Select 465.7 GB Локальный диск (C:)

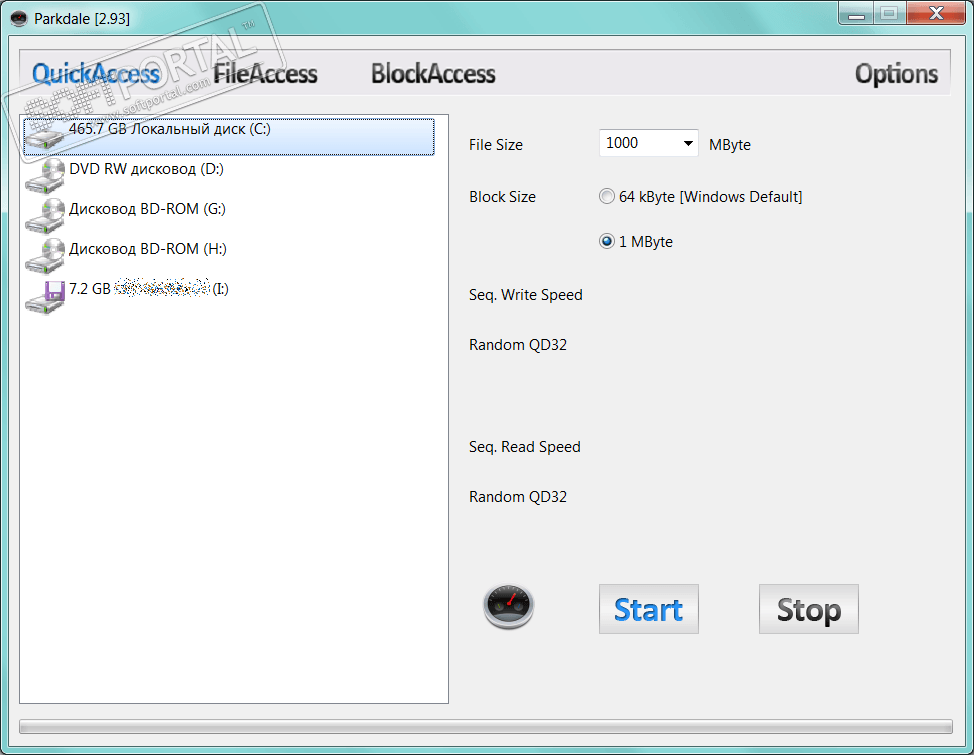point(229,137)
